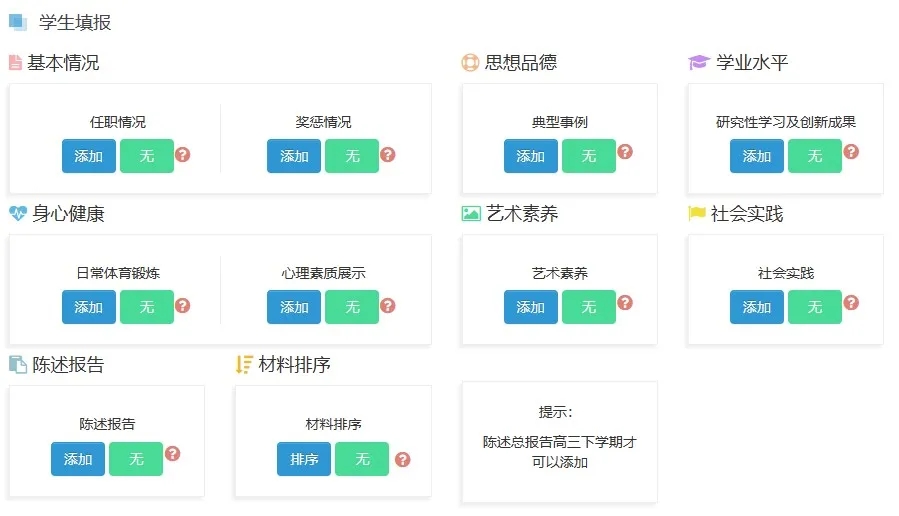899x516 pixels.
Task: Show help for 心理素质展示
Action: (x=388, y=306)
